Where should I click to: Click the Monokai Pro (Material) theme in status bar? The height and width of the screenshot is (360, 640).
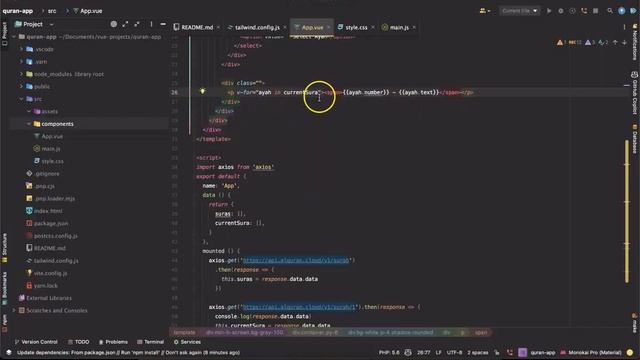[x=594, y=352]
